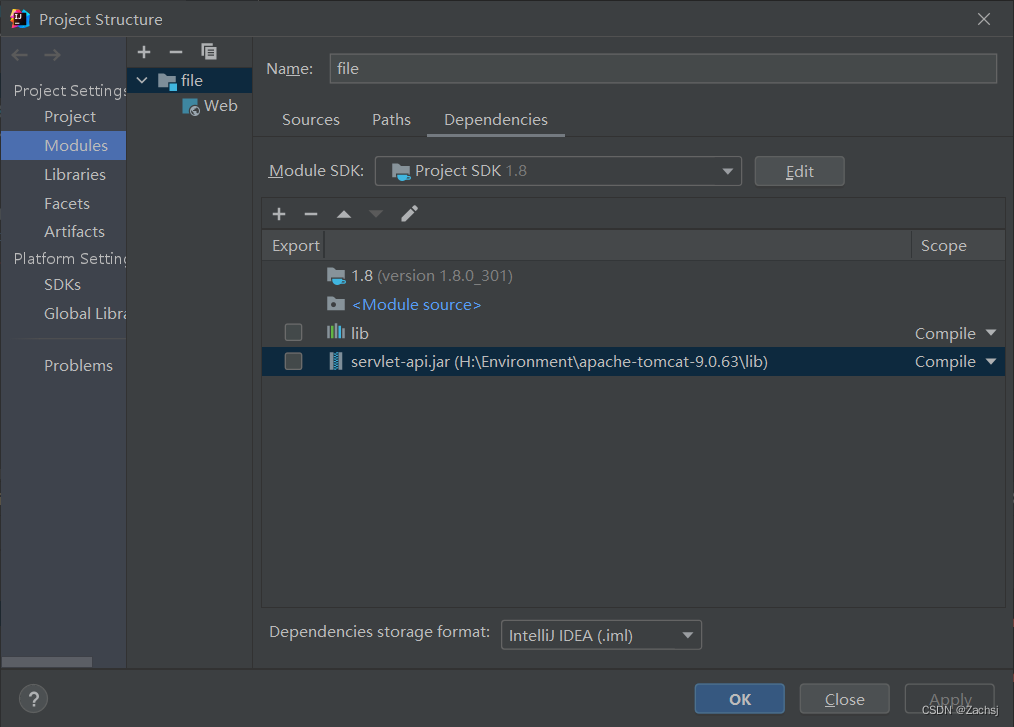Image resolution: width=1014 pixels, height=727 pixels.
Task: Copy the selected module
Action: click(209, 52)
